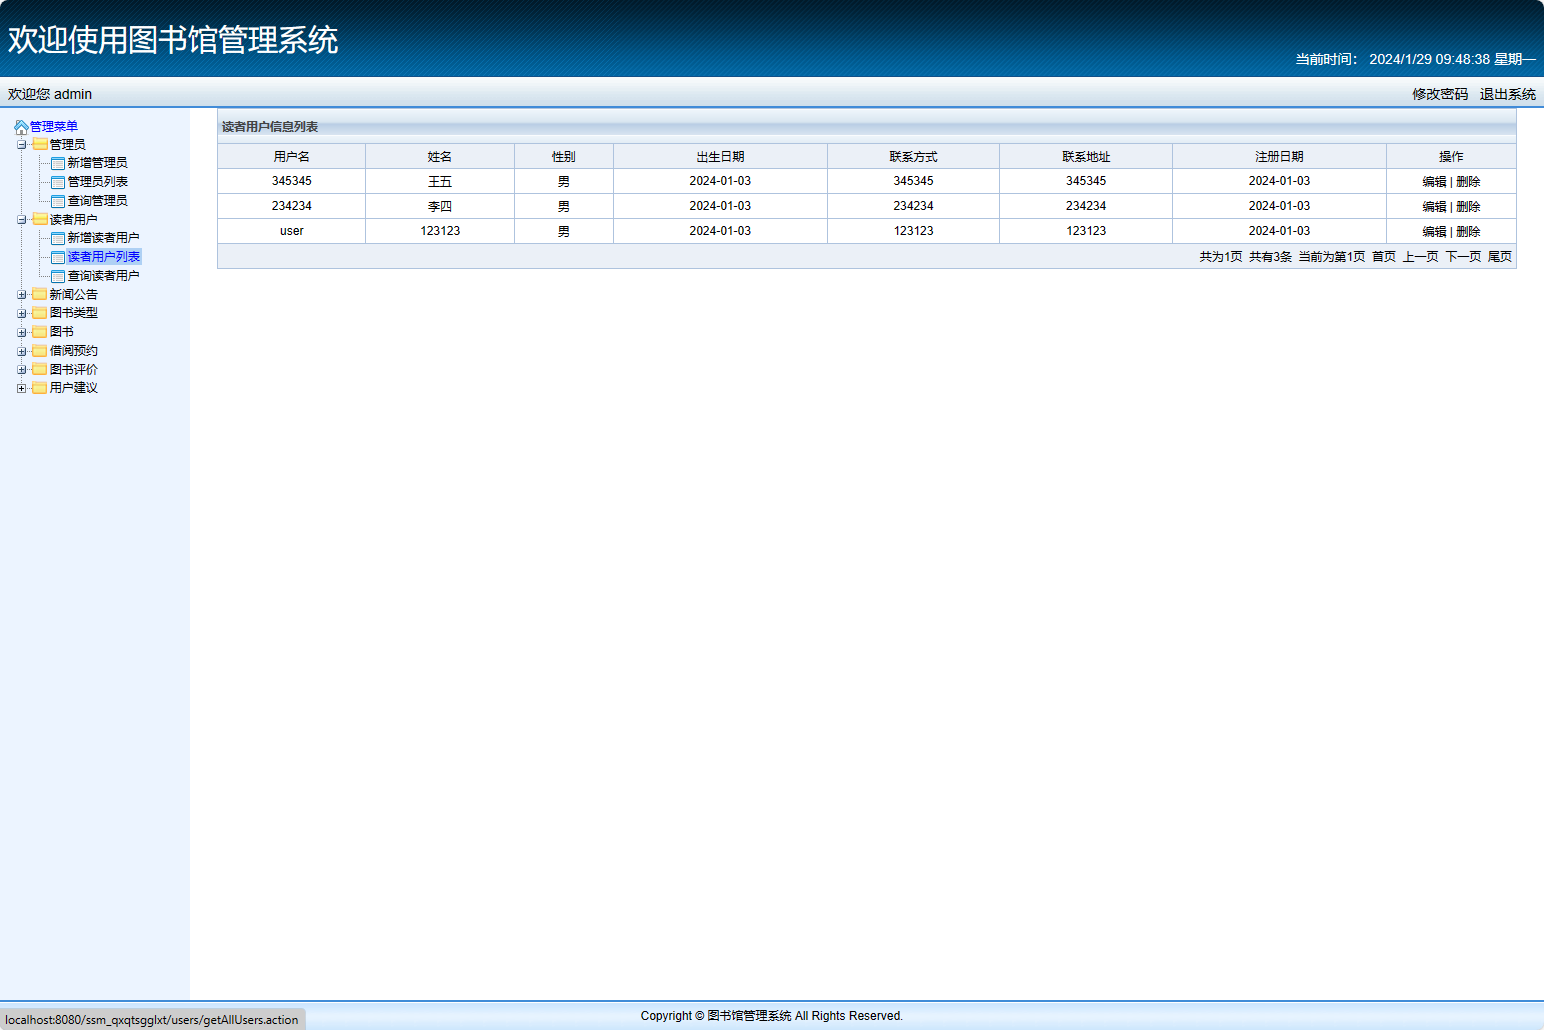Go to 上一页 in pagination

pos(1421,257)
